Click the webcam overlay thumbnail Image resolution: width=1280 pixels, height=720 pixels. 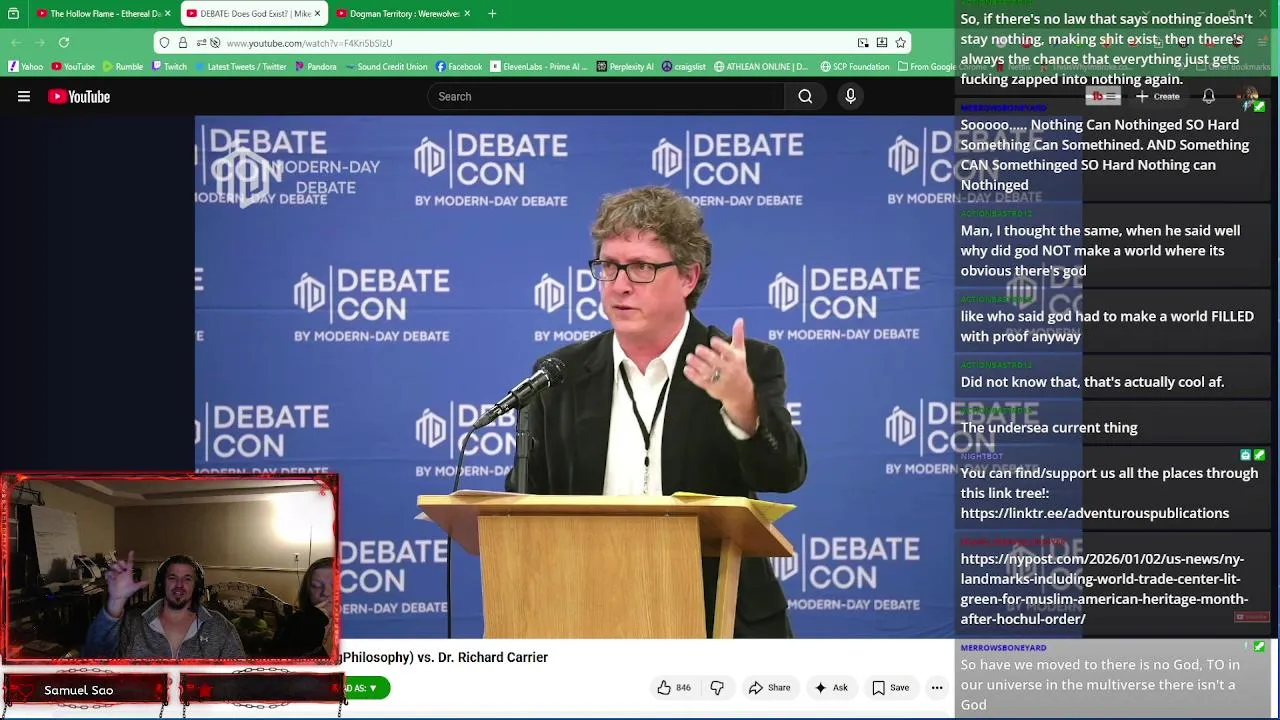[170, 570]
